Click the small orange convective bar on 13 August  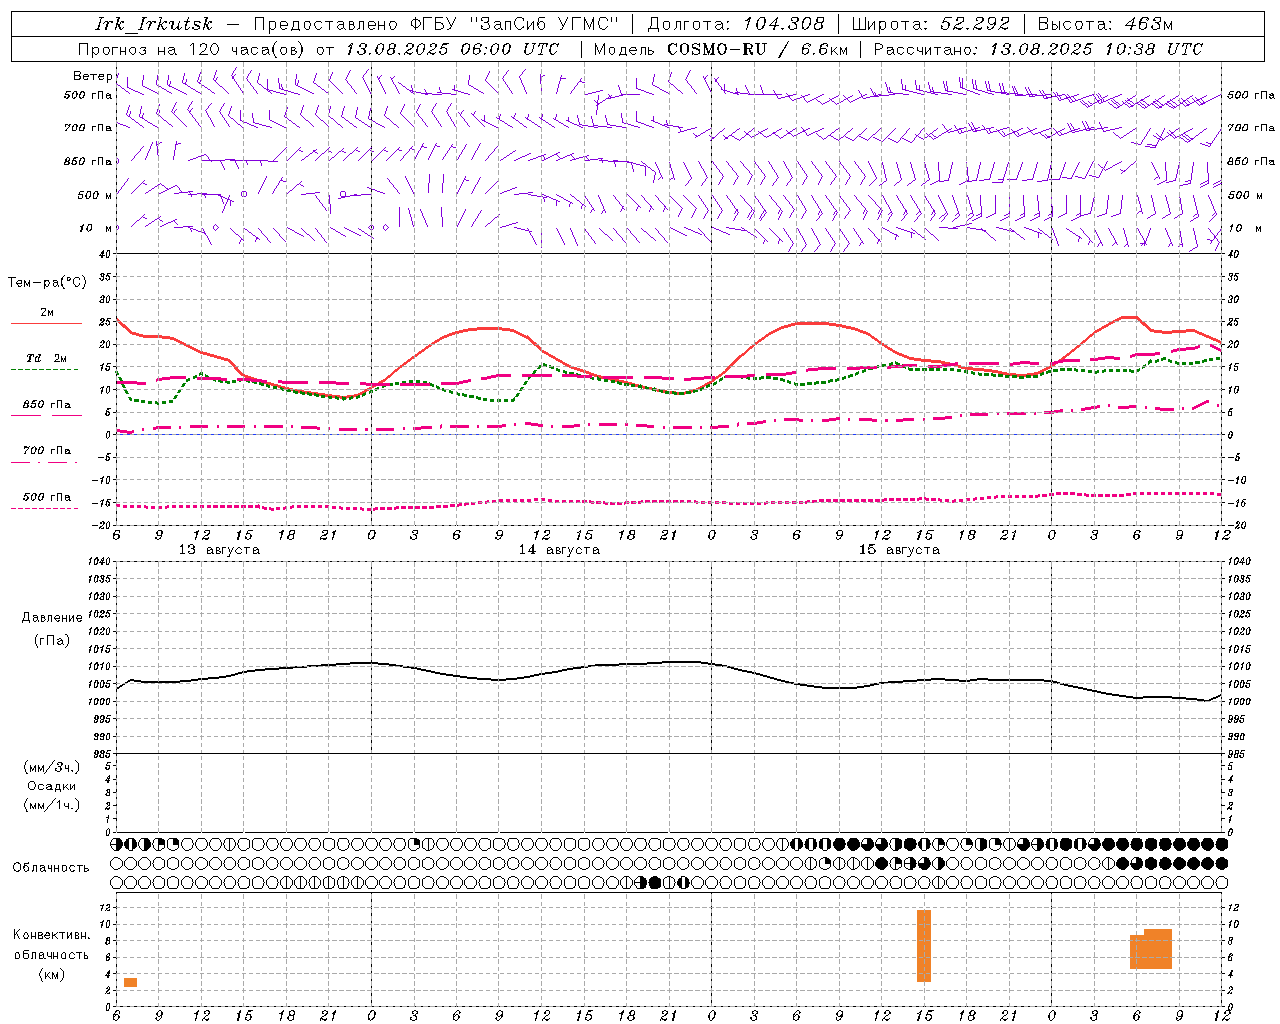coord(130,983)
